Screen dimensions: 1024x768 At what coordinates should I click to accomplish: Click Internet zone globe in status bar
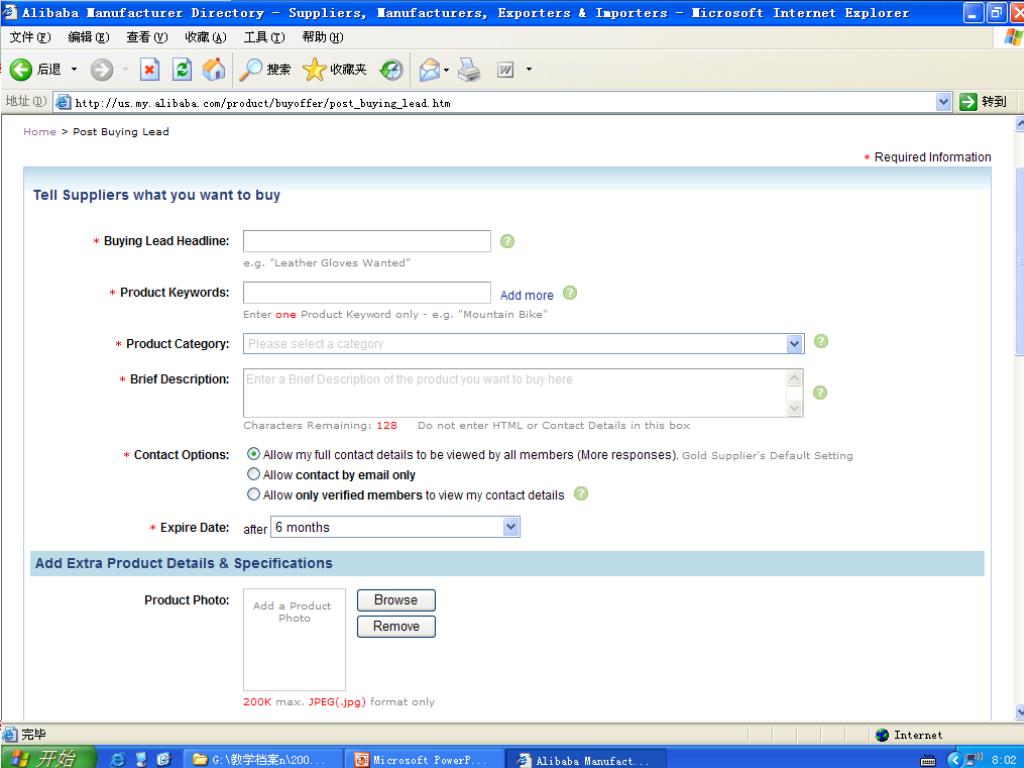pyautogui.click(x=882, y=735)
